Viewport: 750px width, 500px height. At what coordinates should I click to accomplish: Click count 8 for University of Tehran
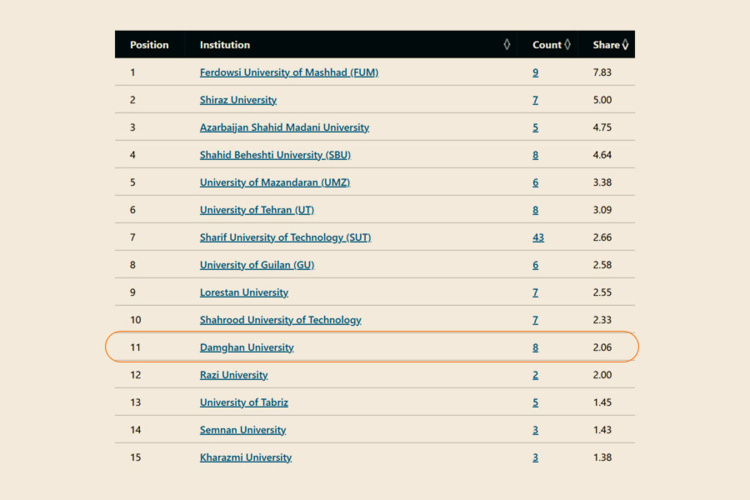[x=535, y=210]
